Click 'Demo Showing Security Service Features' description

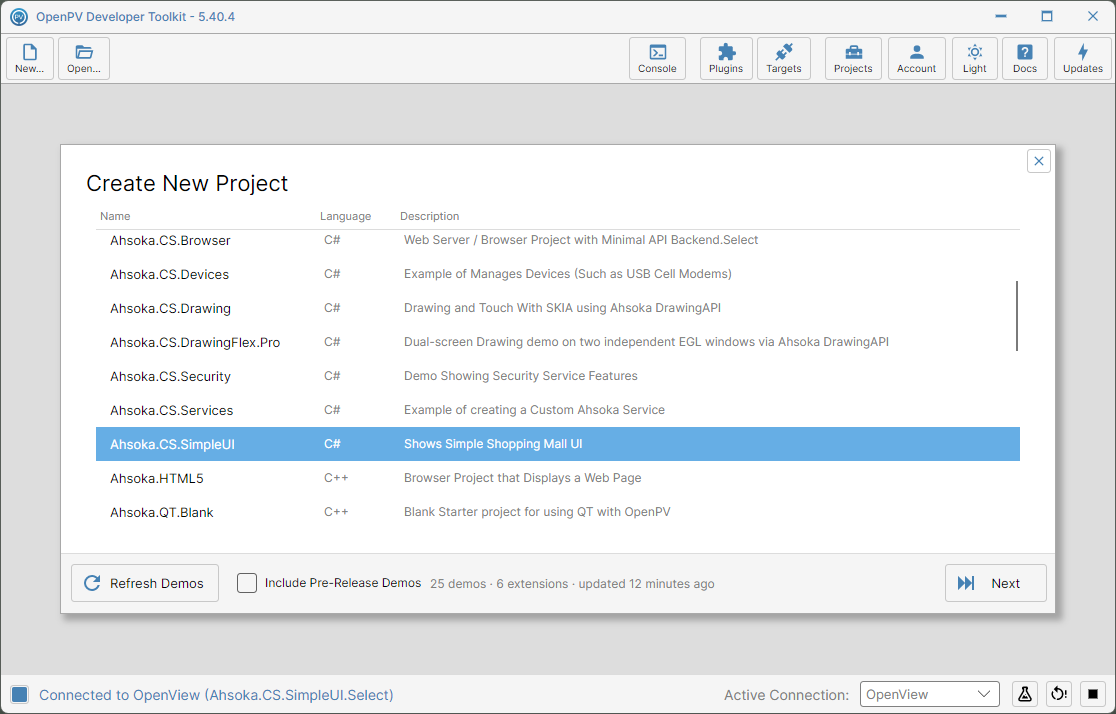[x=520, y=376]
